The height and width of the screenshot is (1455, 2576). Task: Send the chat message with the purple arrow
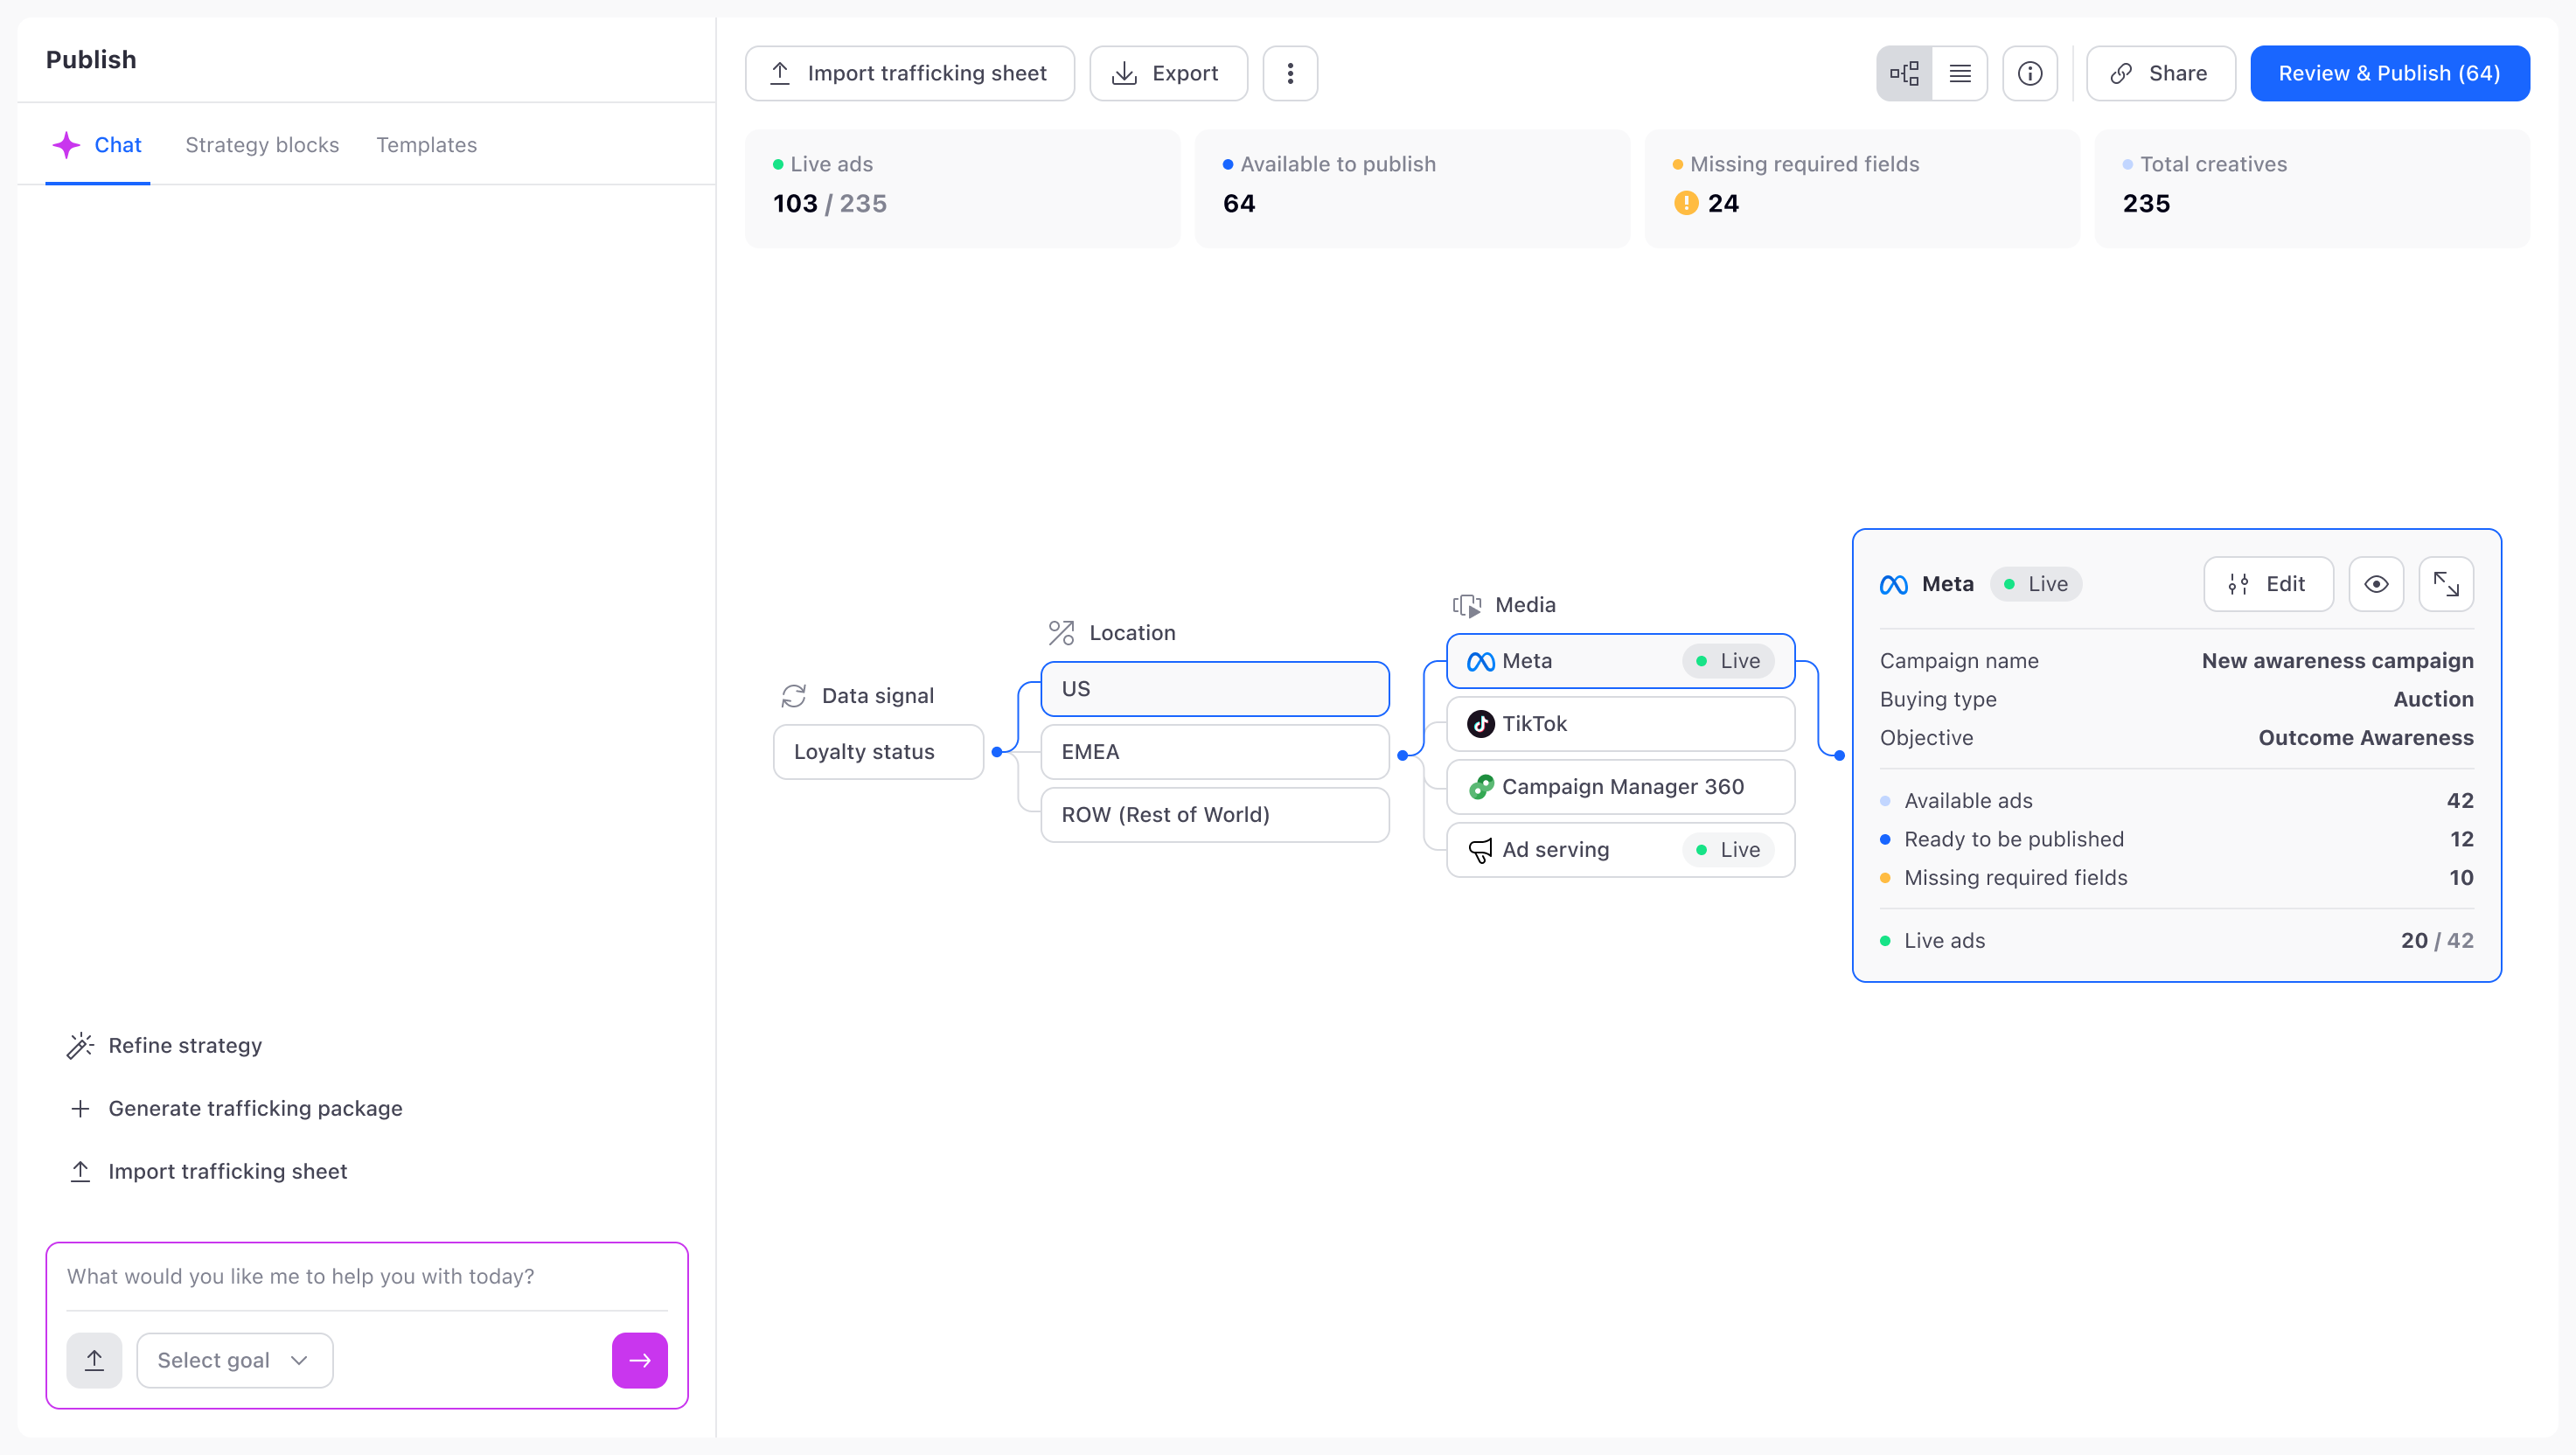(639, 1360)
